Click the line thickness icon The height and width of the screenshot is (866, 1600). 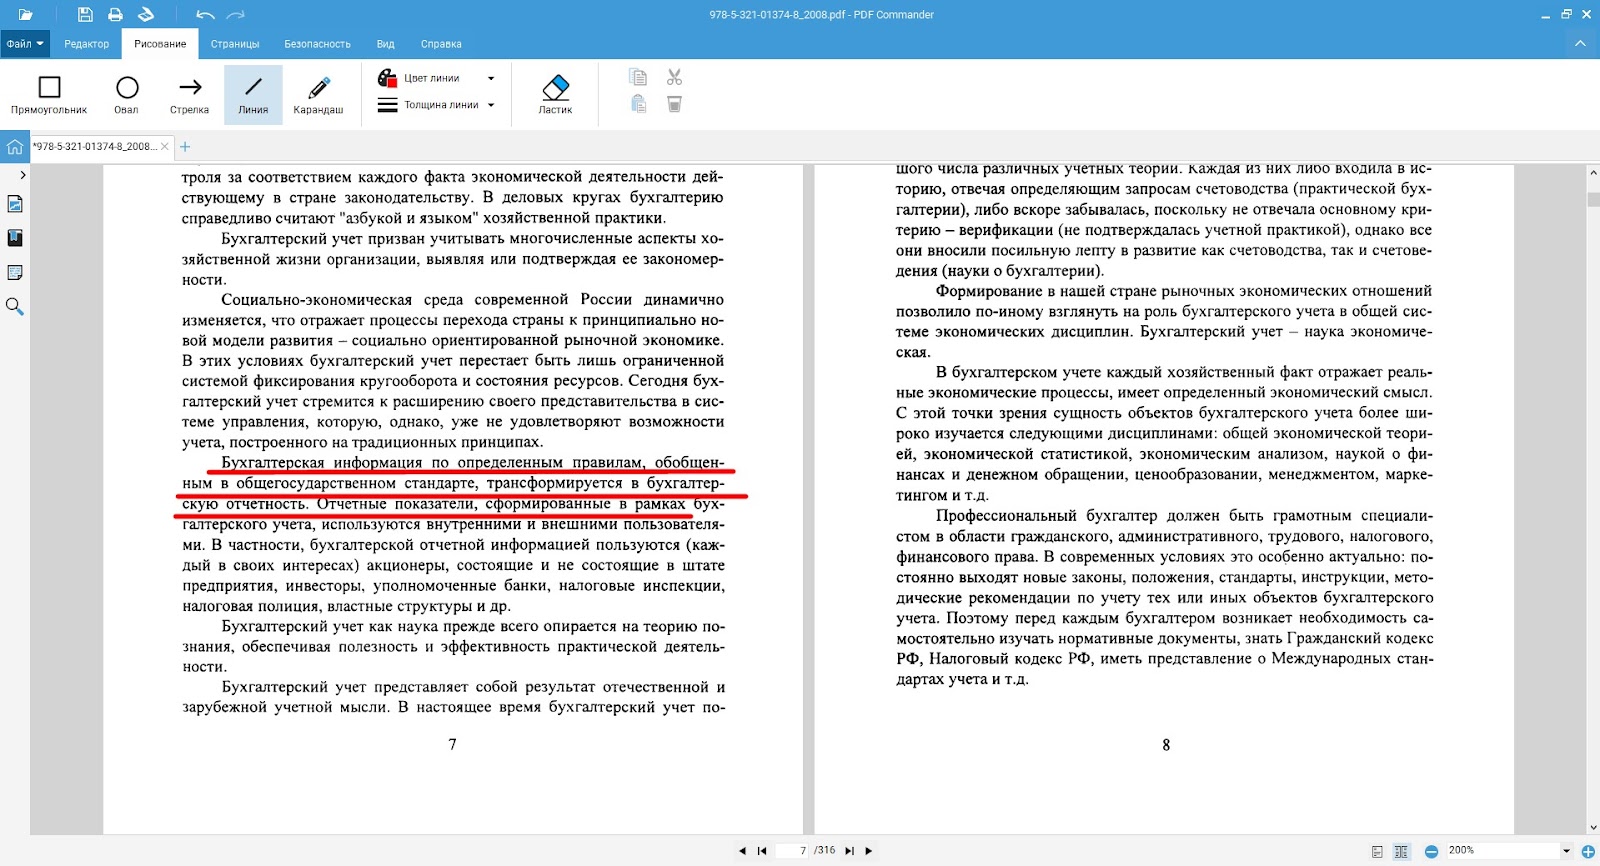387,105
